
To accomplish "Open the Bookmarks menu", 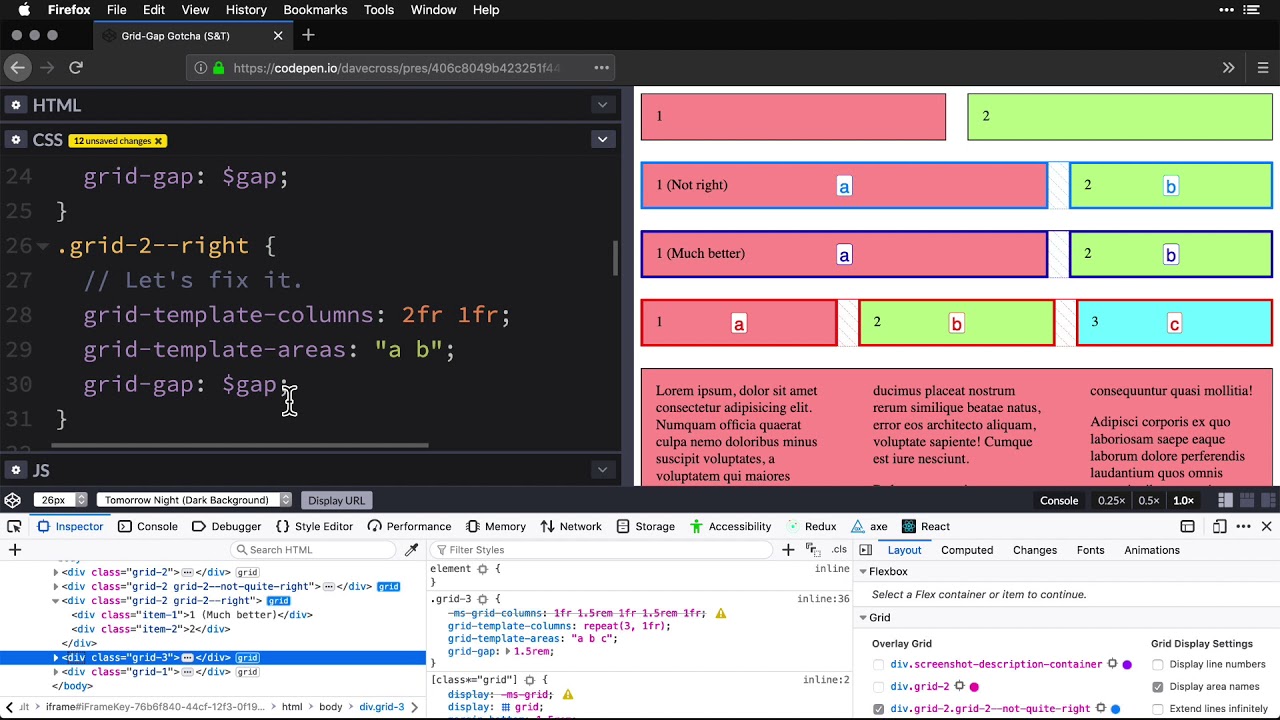I will [315, 10].
